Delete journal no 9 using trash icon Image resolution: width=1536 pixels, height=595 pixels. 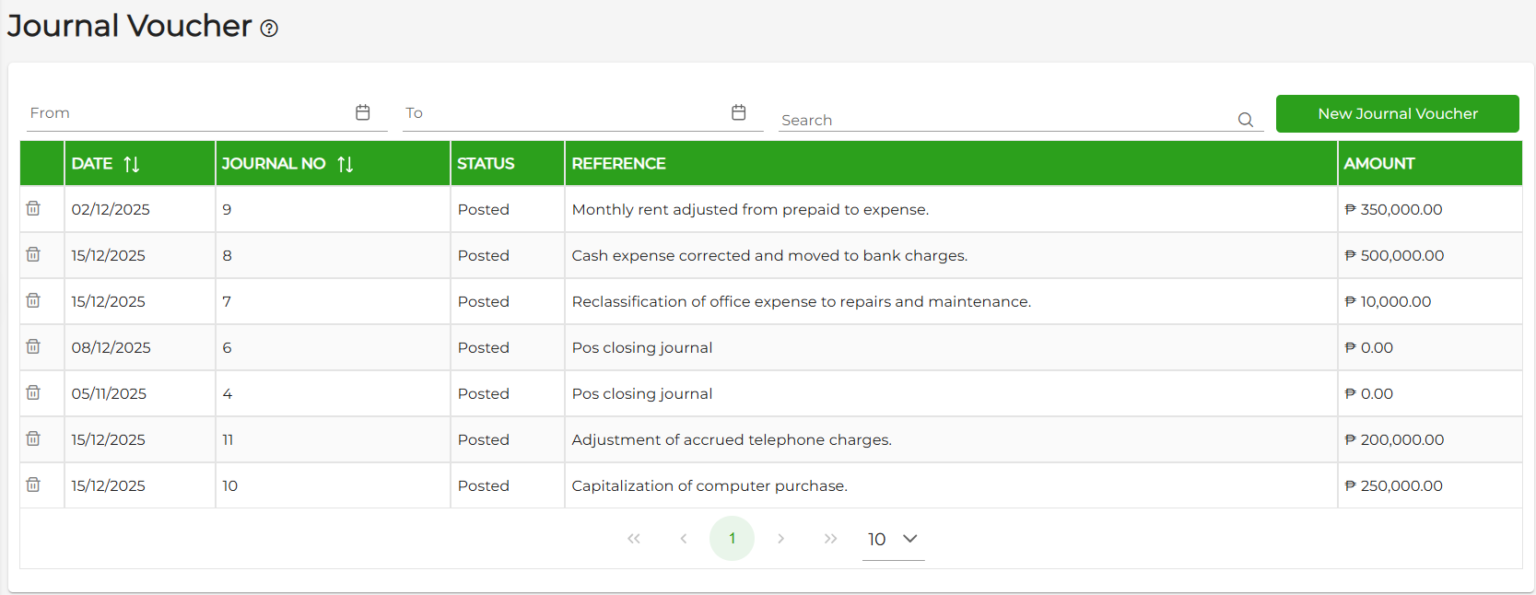33,209
